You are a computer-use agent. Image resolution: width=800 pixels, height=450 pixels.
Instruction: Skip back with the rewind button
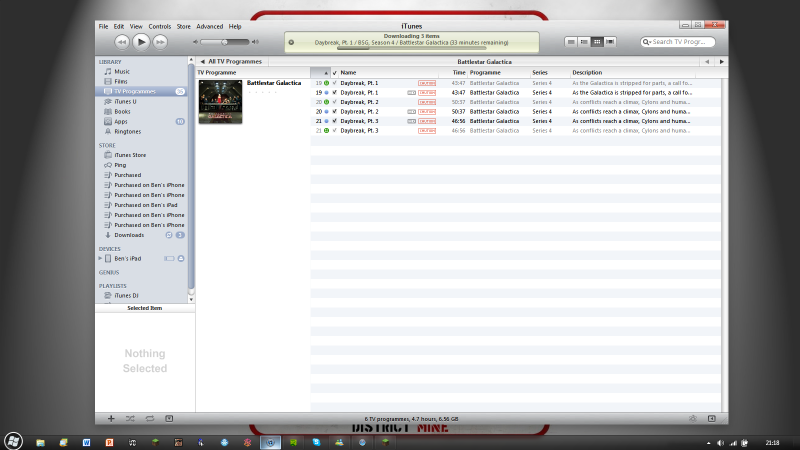pos(121,42)
